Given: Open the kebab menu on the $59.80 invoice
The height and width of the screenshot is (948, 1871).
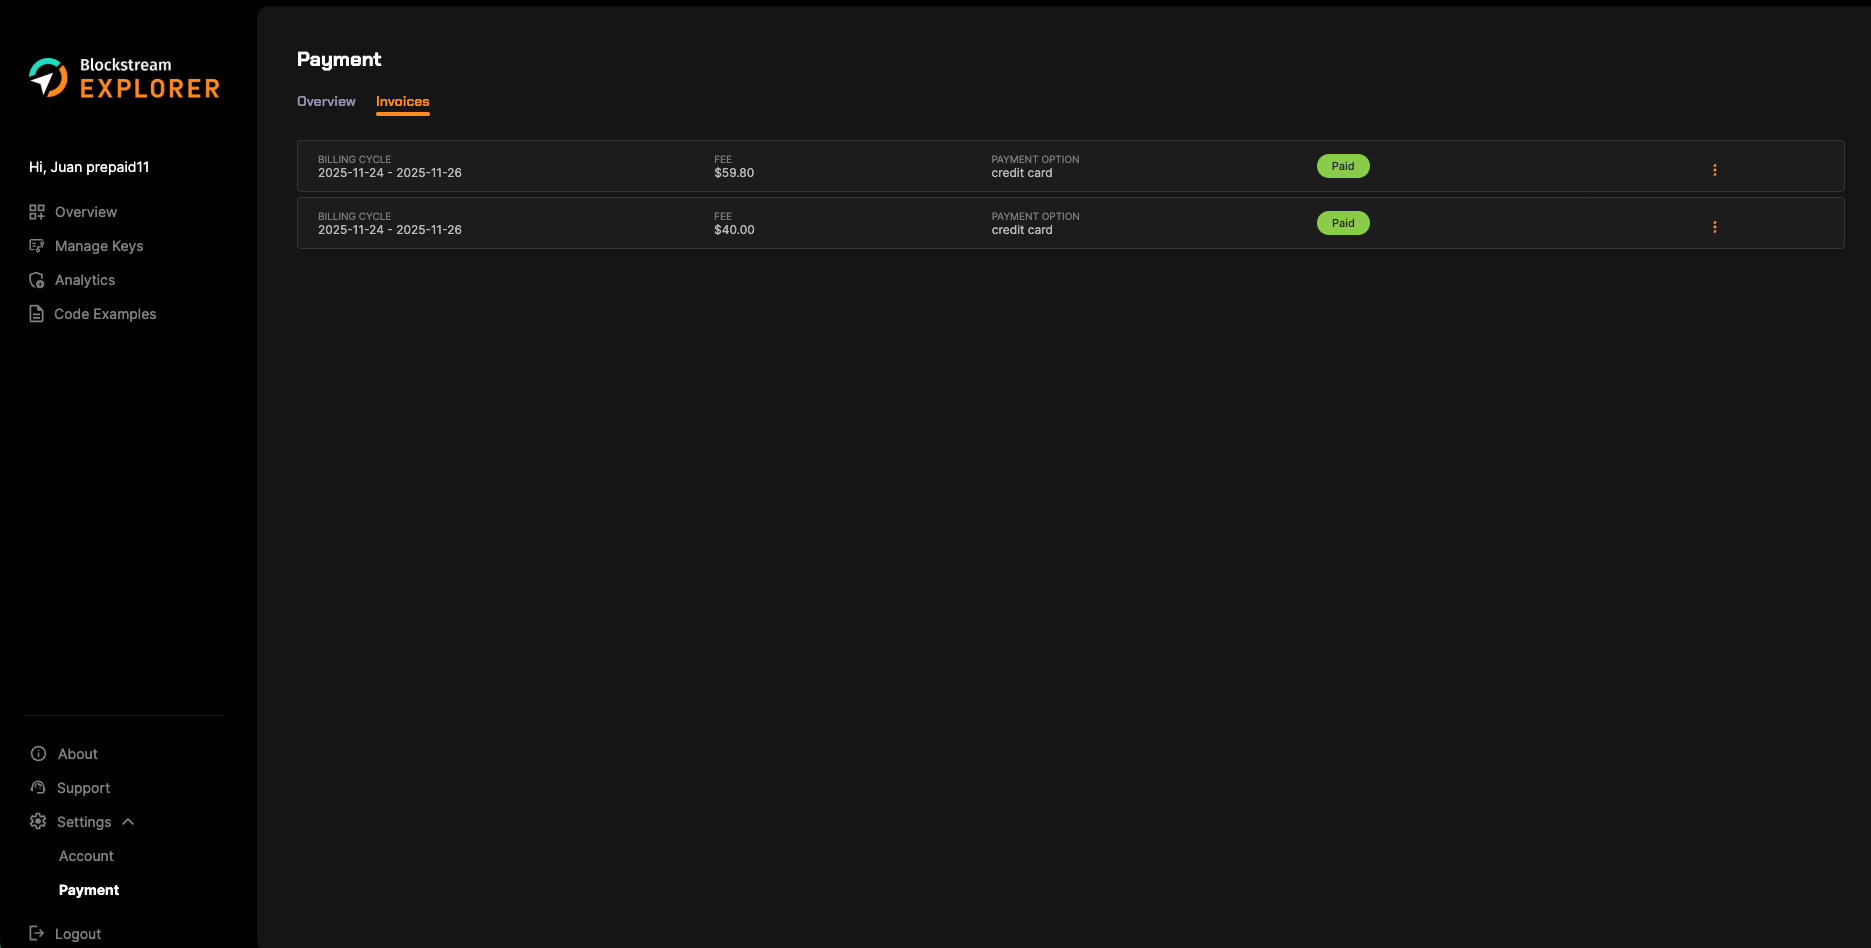Looking at the screenshot, I should (x=1715, y=170).
